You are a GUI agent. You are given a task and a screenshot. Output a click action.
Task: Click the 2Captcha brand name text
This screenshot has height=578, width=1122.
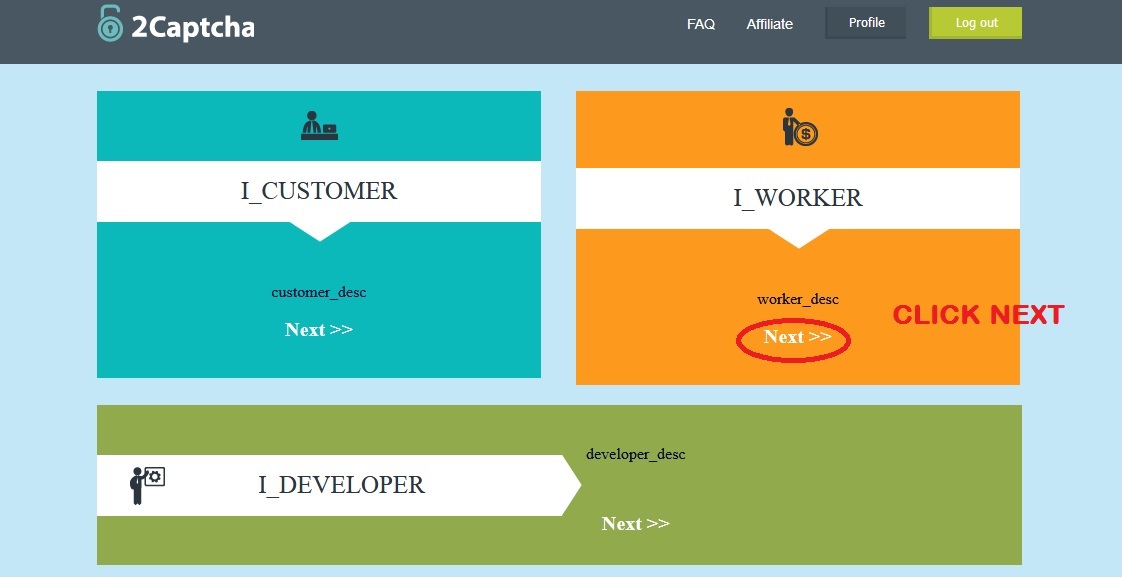[x=192, y=27]
